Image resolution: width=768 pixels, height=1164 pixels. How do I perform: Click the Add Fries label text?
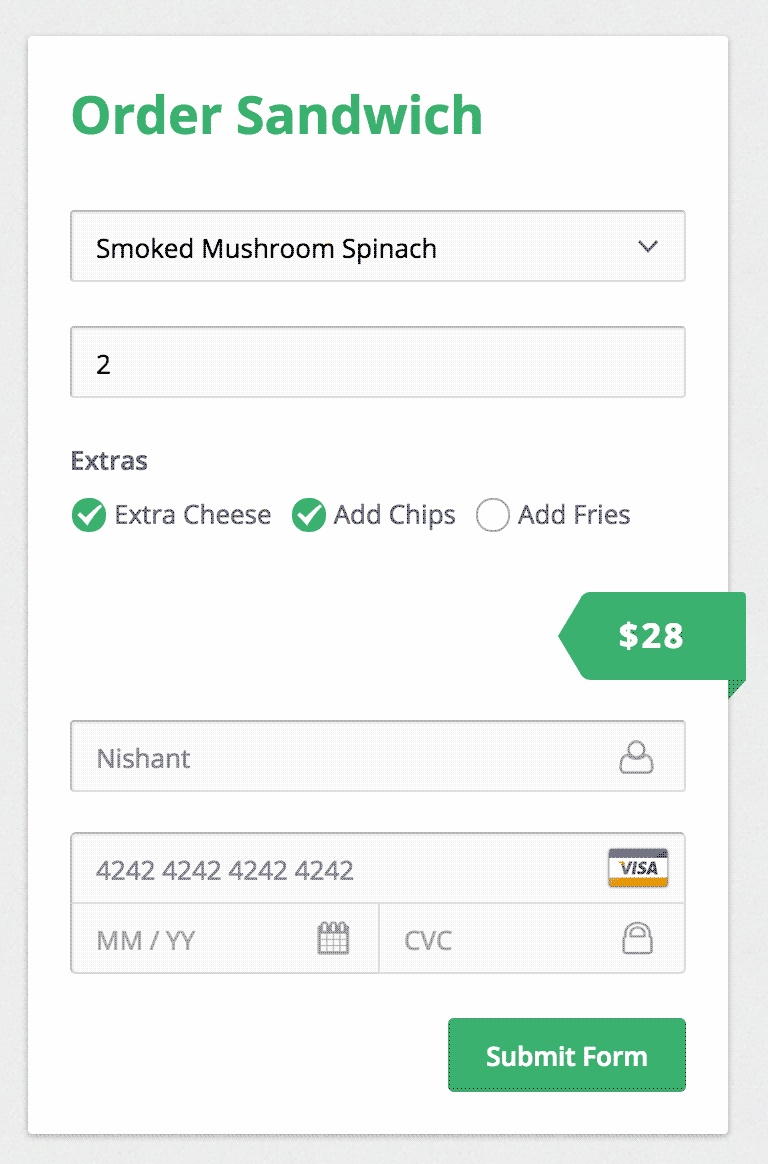[574, 514]
